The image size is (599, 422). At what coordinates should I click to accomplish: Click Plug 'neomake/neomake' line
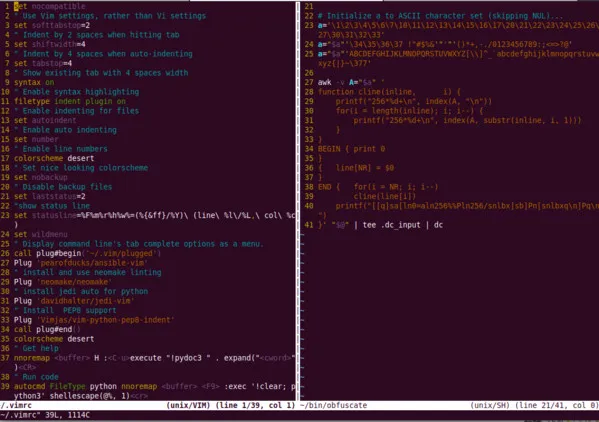click(63, 282)
